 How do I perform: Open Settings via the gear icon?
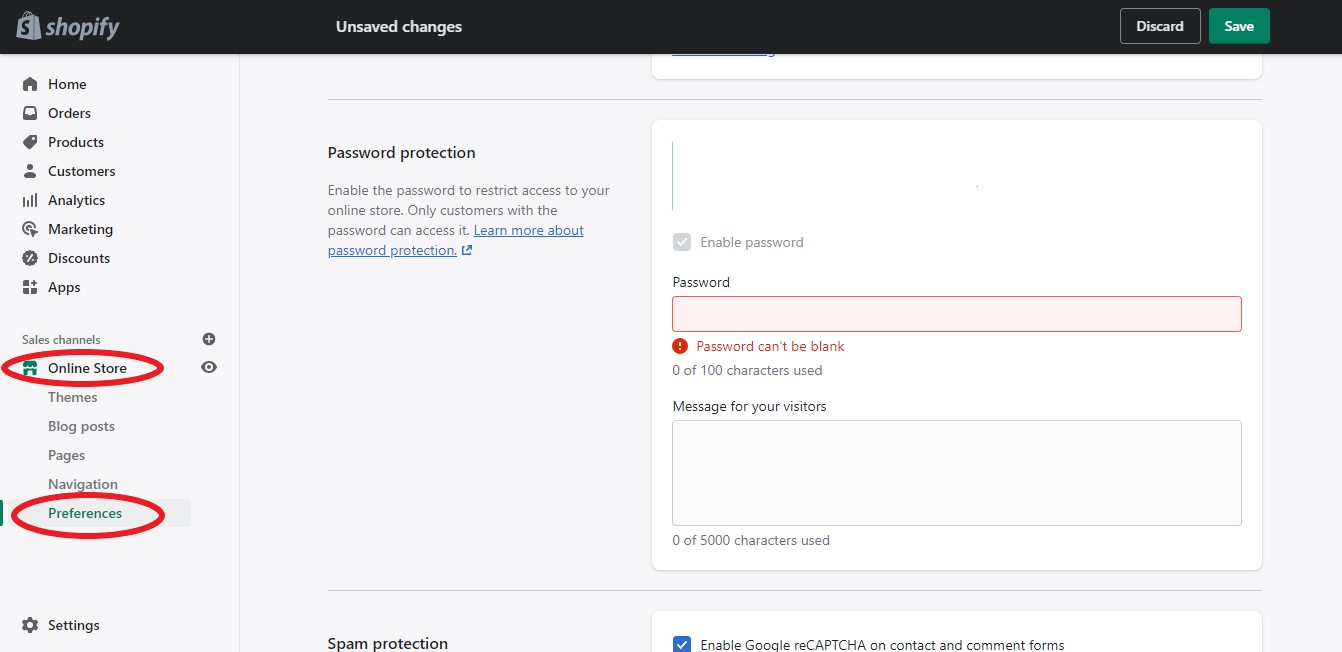30,625
